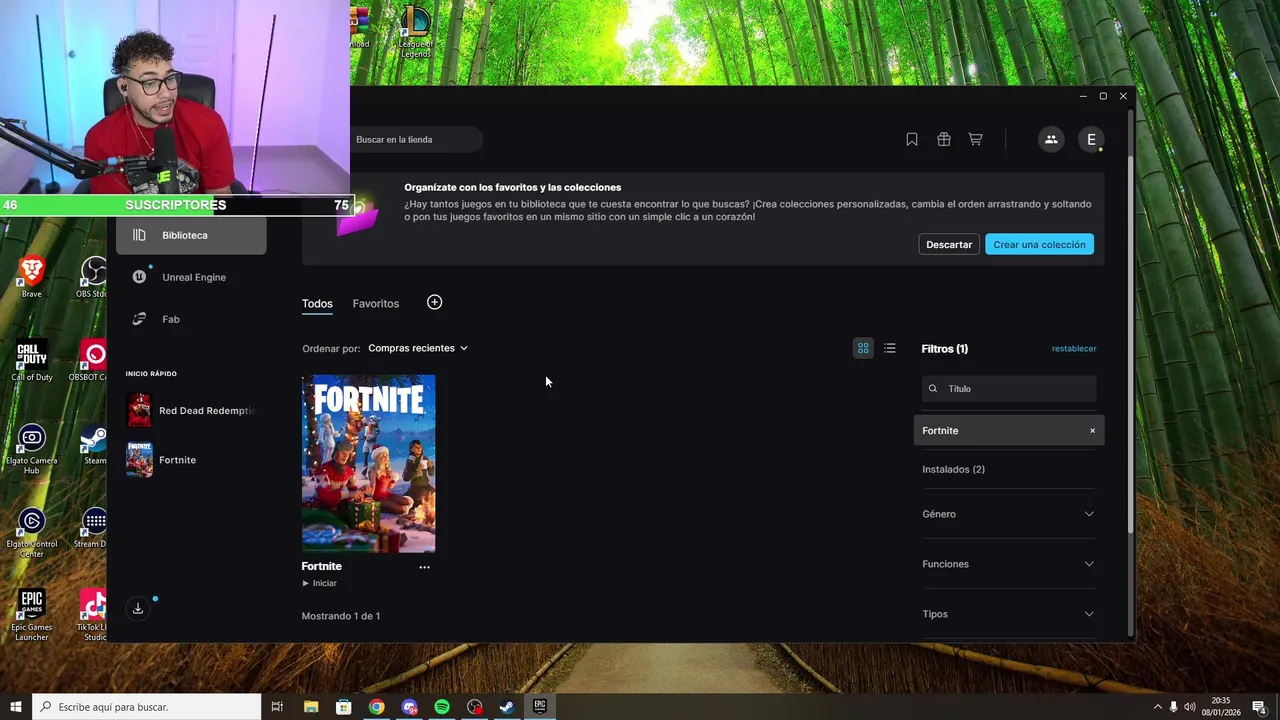Open Call of Duty desktop shortcut
1280x720 pixels.
(32, 361)
